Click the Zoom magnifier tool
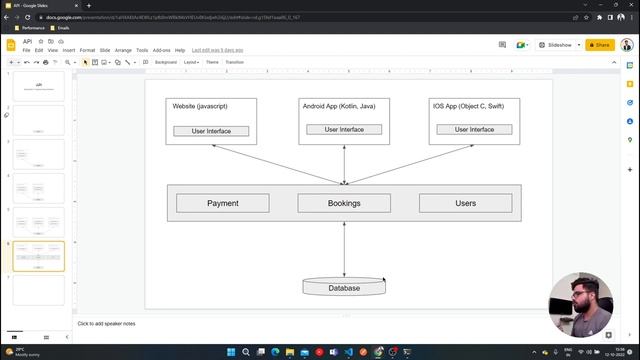 click(x=67, y=62)
